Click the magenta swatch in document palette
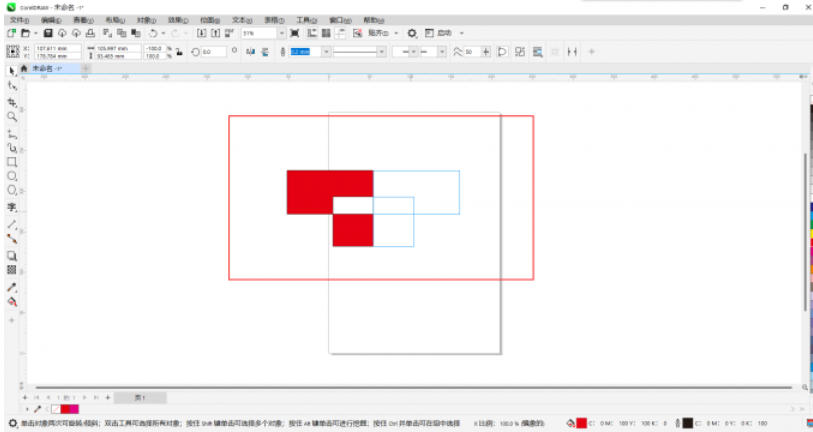 point(74,409)
